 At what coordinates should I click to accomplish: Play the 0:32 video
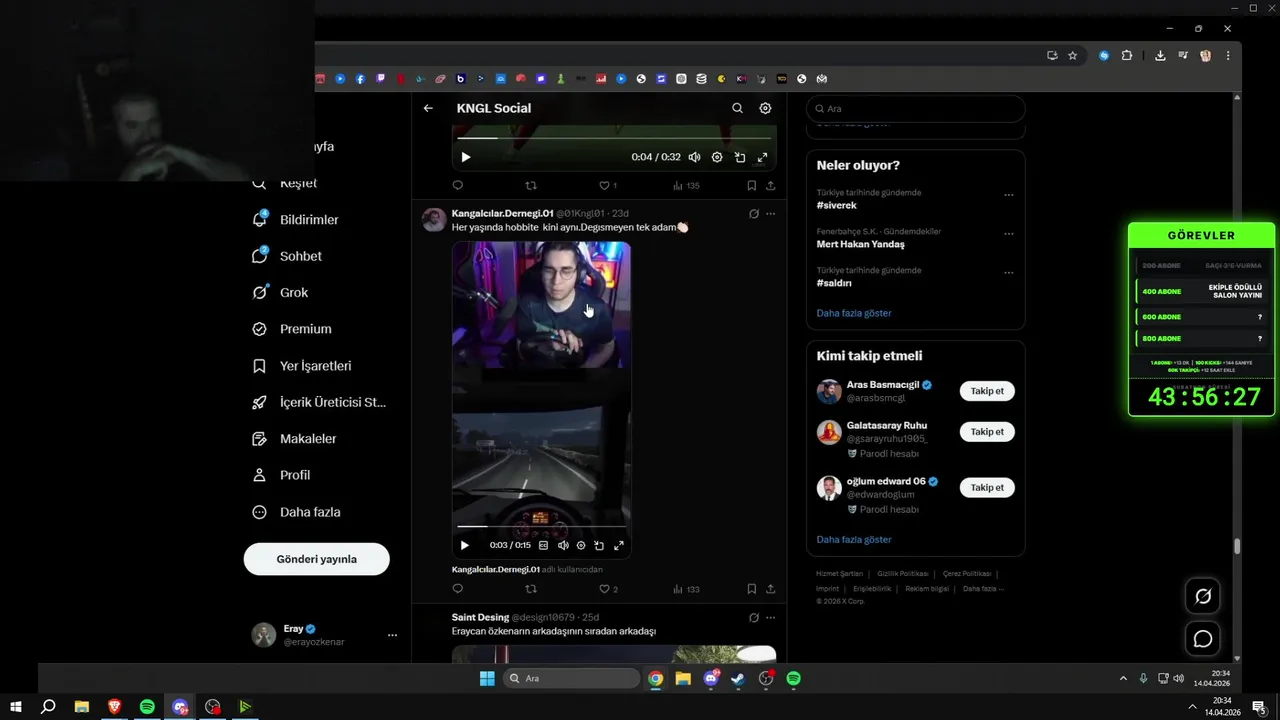click(466, 157)
